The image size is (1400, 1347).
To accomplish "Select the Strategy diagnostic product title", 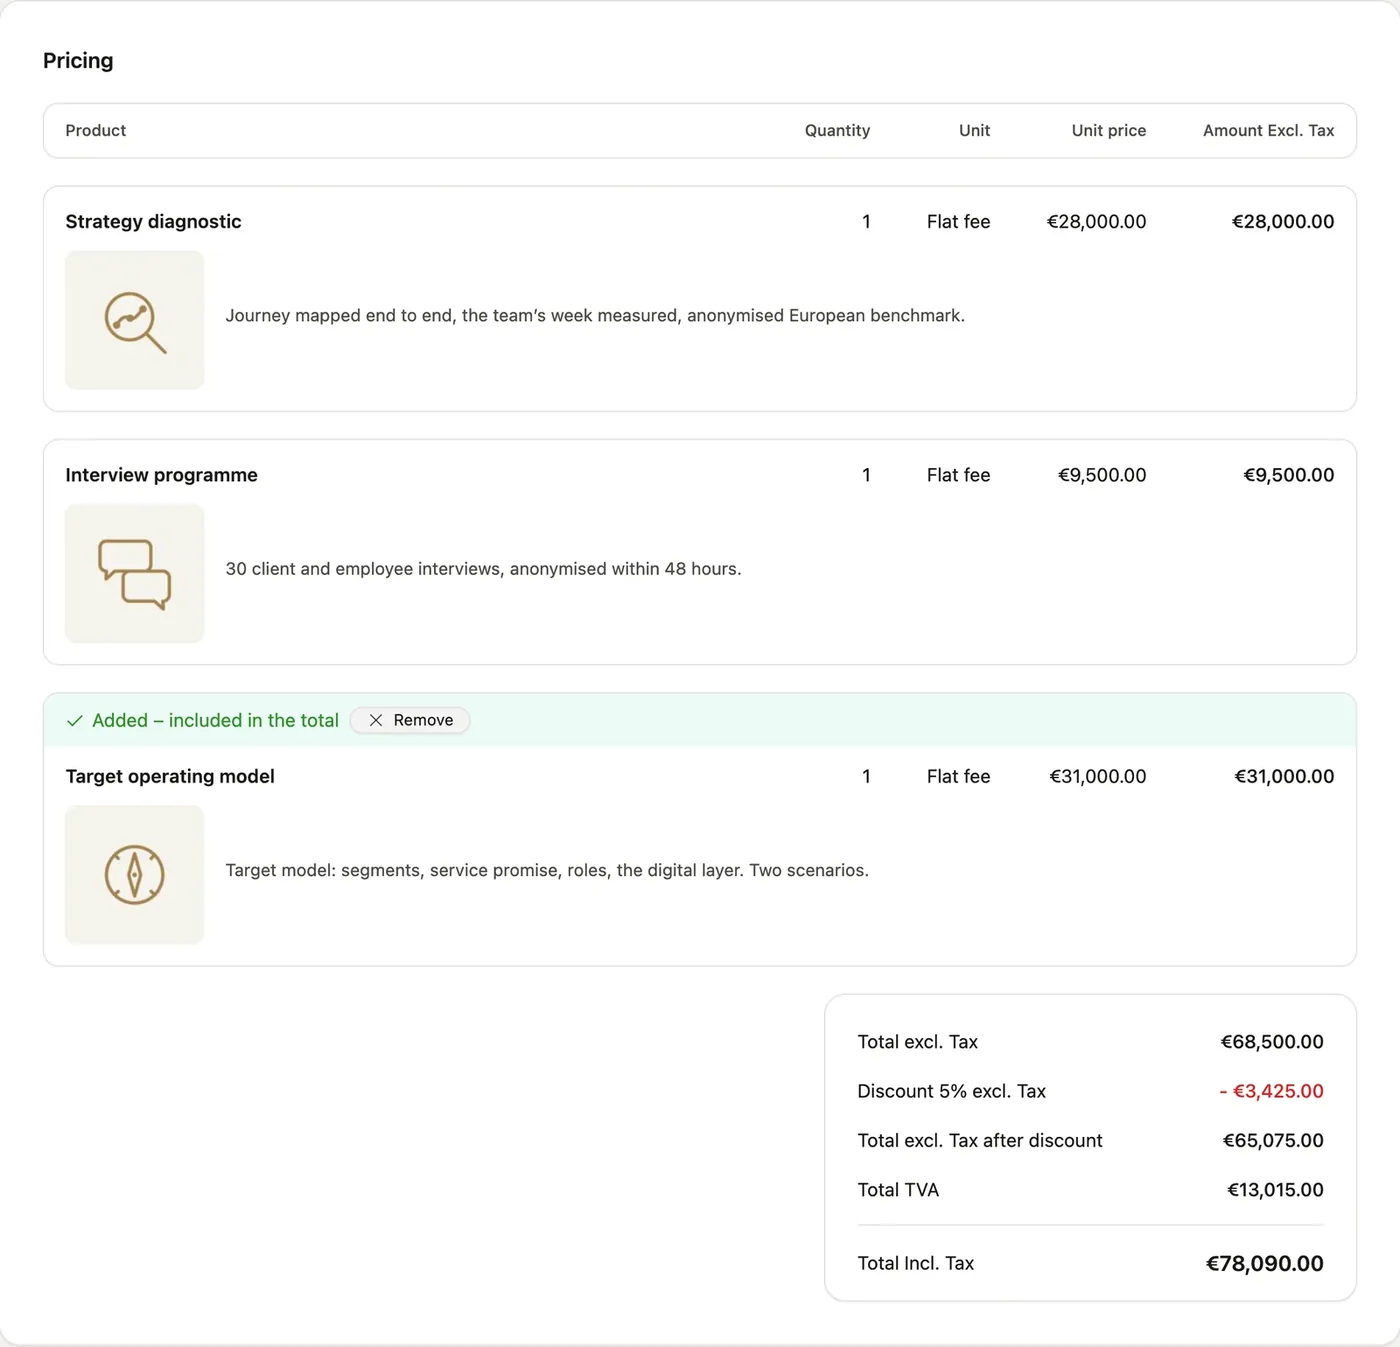I will click(153, 222).
